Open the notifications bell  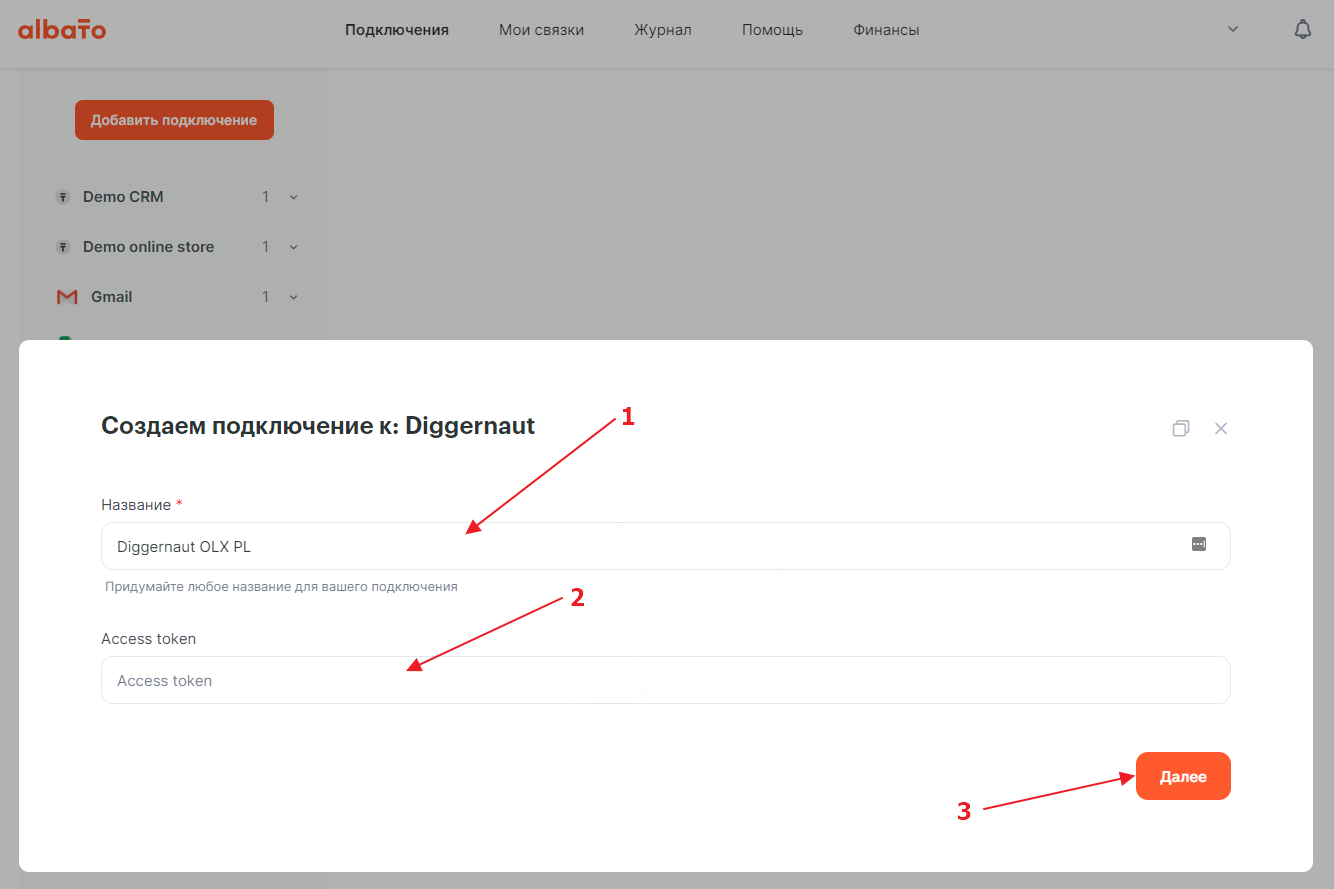(x=1302, y=30)
